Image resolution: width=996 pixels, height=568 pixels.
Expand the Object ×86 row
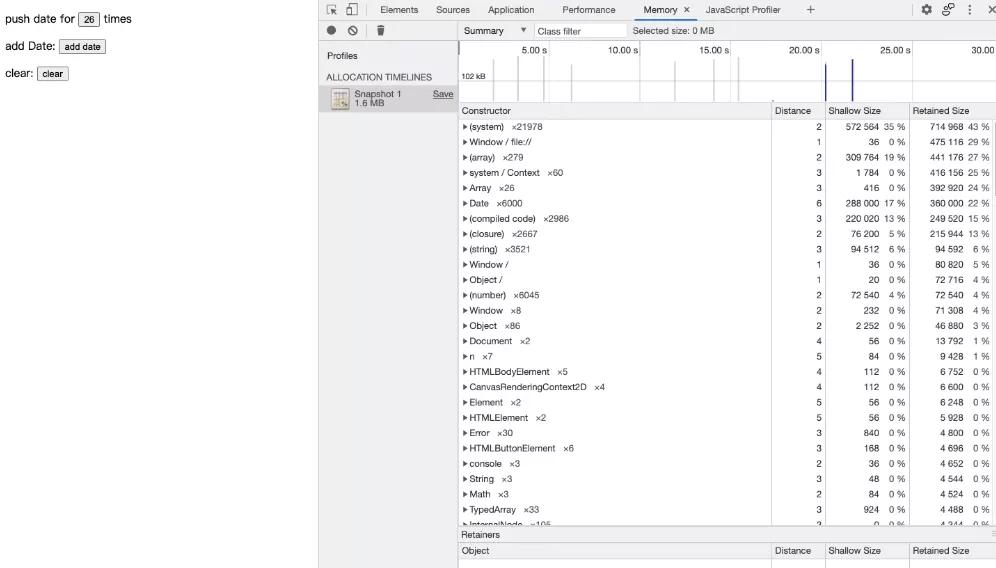[465, 326]
